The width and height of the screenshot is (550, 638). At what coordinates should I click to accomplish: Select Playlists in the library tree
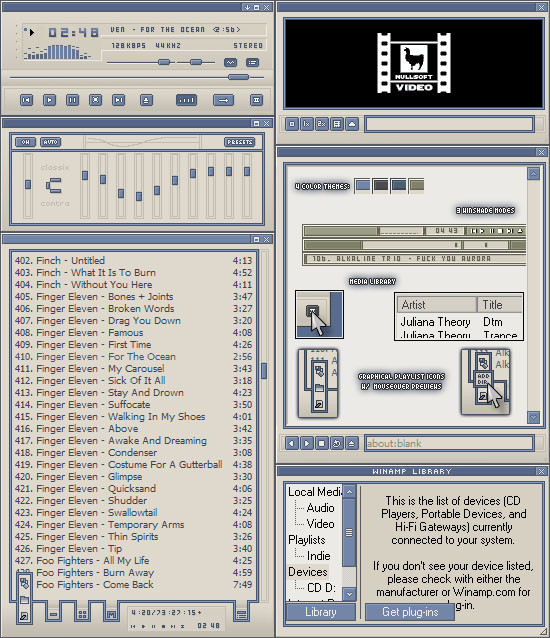pyautogui.click(x=307, y=540)
